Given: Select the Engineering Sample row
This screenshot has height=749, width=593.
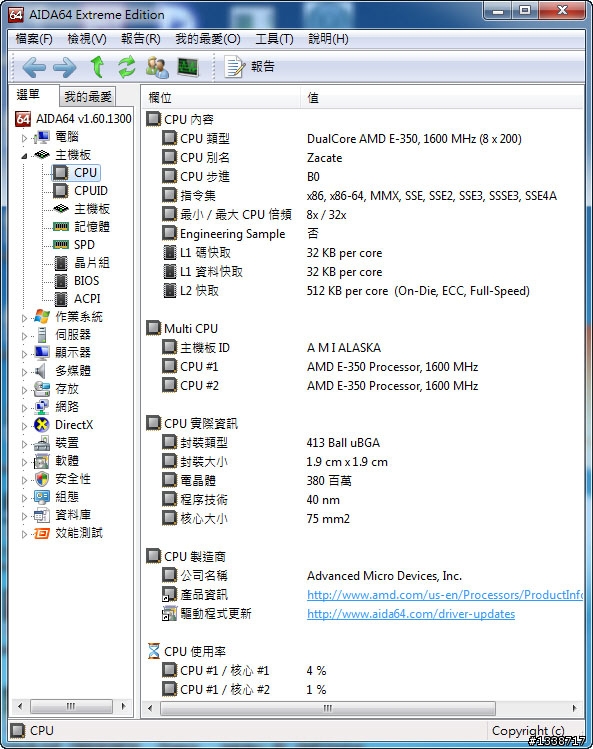Looking at the screenshot, I should point(363,234).
